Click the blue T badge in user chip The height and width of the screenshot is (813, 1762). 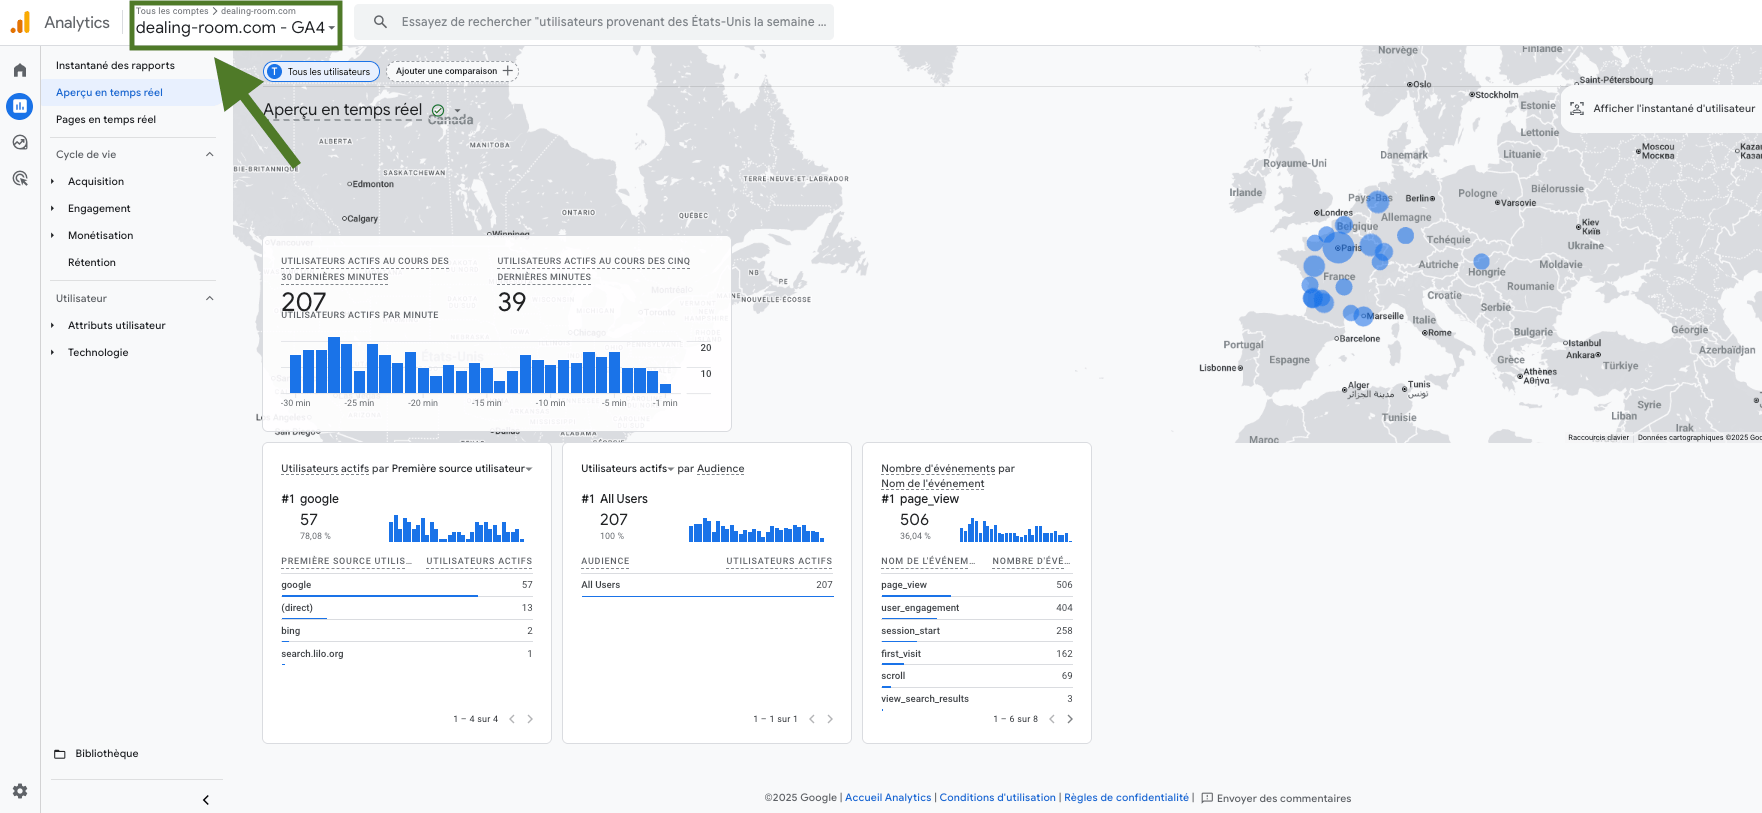pyautogui.click(x=275, y=71)
